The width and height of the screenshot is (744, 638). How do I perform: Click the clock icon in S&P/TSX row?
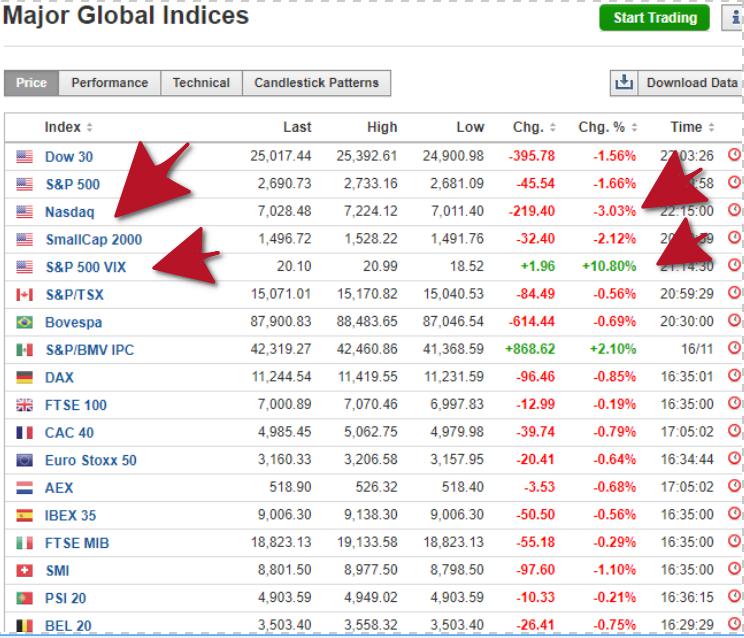[x=735, y=293]
